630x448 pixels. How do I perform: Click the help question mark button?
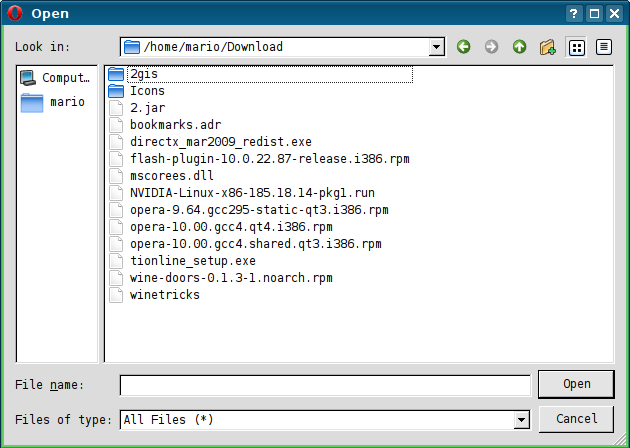pos(573,14)
